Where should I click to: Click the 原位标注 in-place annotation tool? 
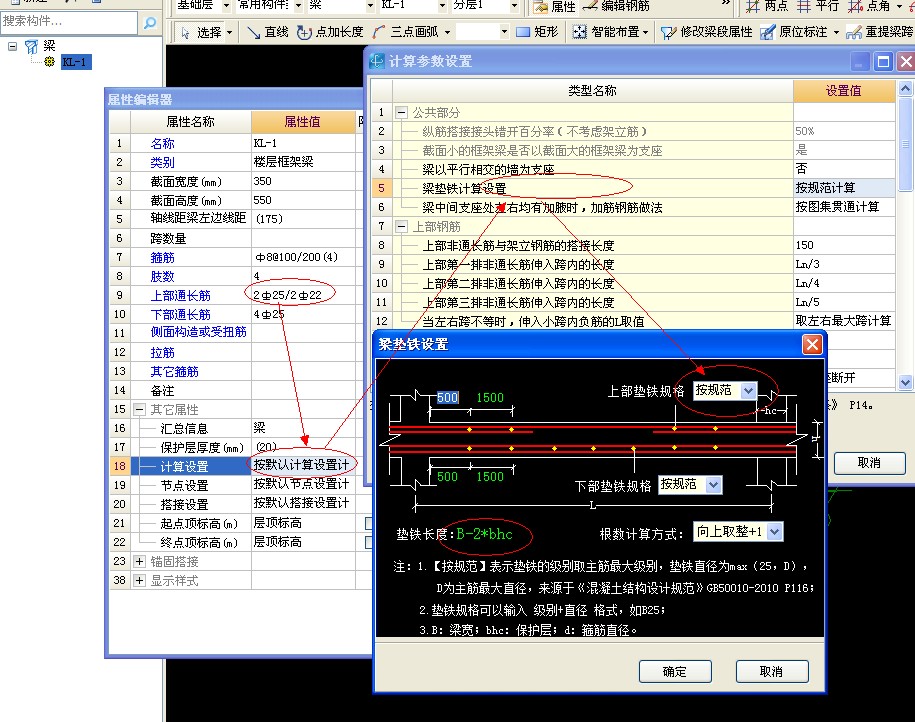[x=794, y=32]
